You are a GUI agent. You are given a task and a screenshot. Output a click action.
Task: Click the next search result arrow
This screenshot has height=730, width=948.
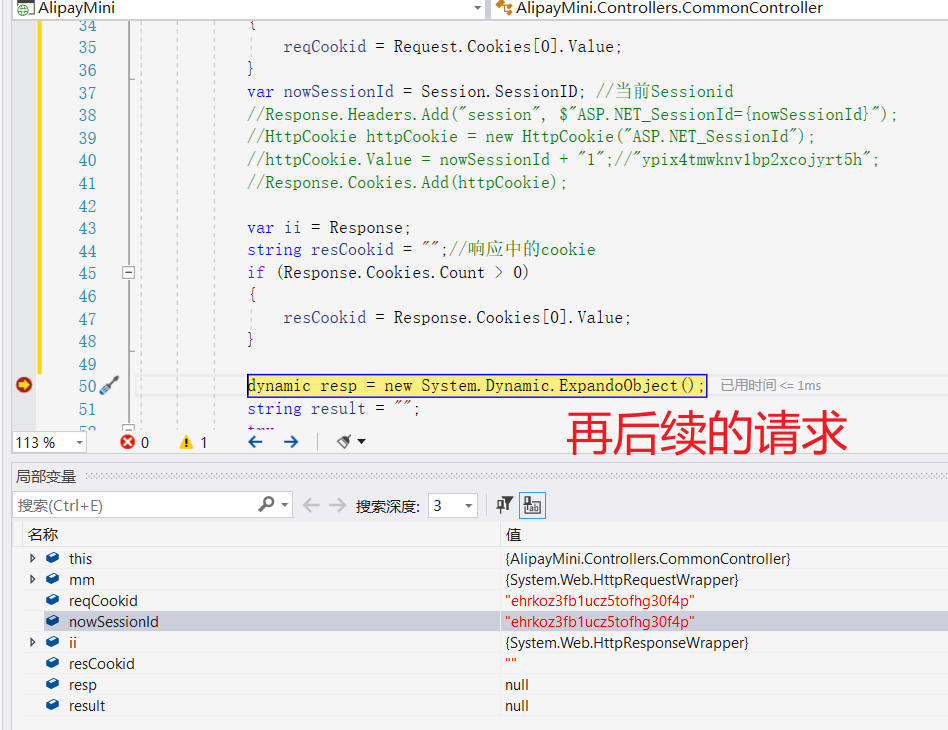tap(337, 504)
